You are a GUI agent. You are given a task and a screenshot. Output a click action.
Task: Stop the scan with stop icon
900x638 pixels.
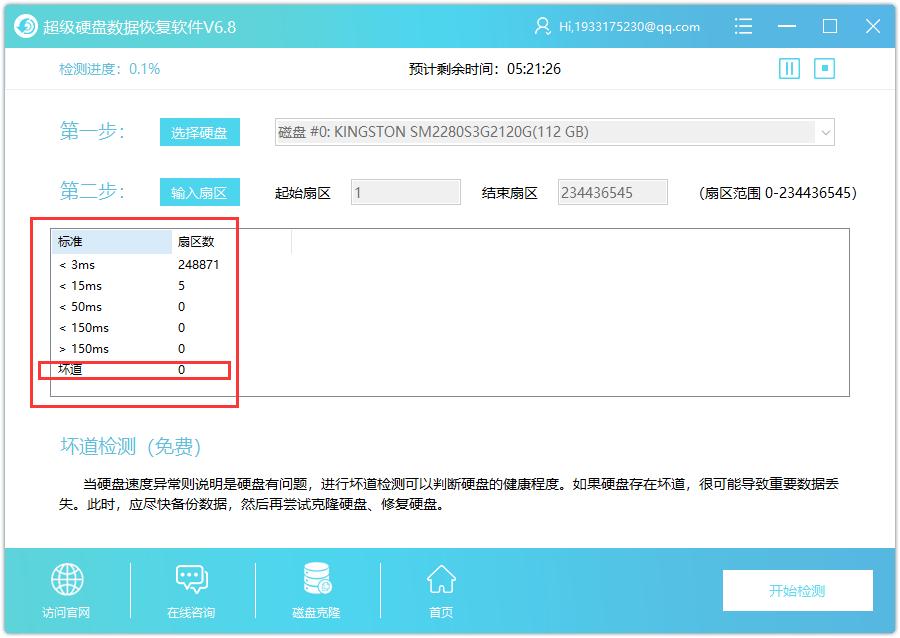click(824, 68)
